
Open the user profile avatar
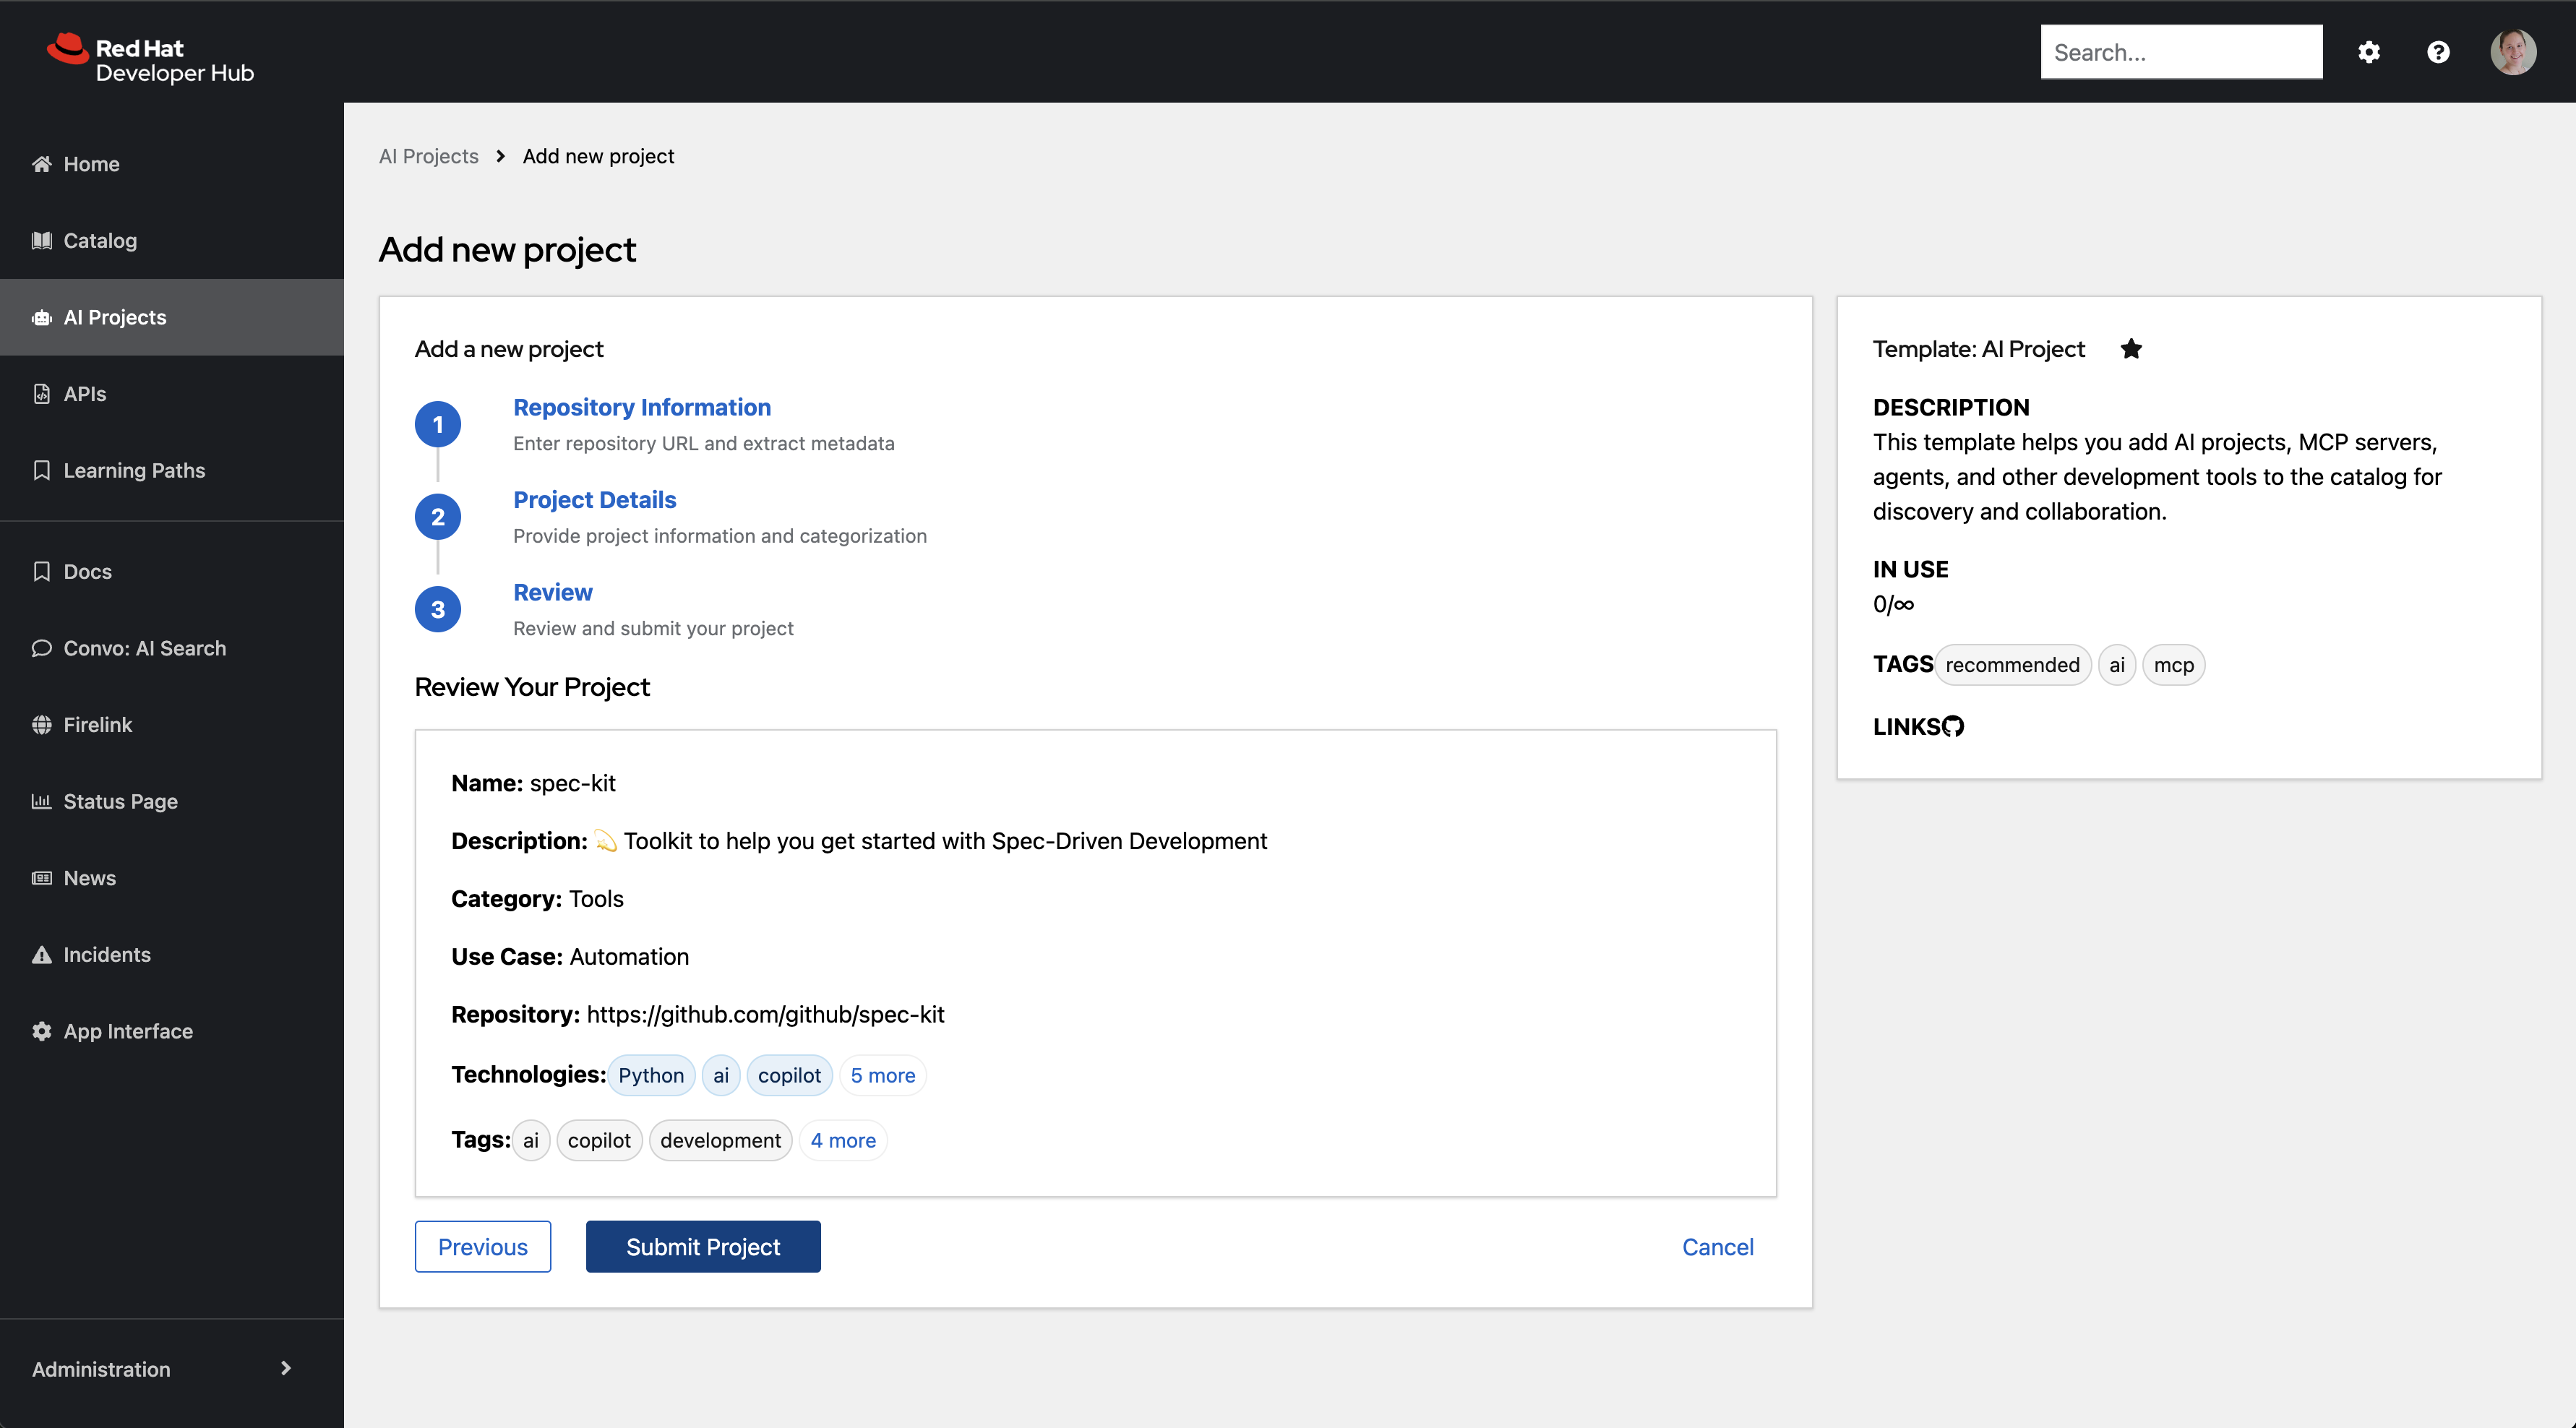click(x=2512, y=52)
